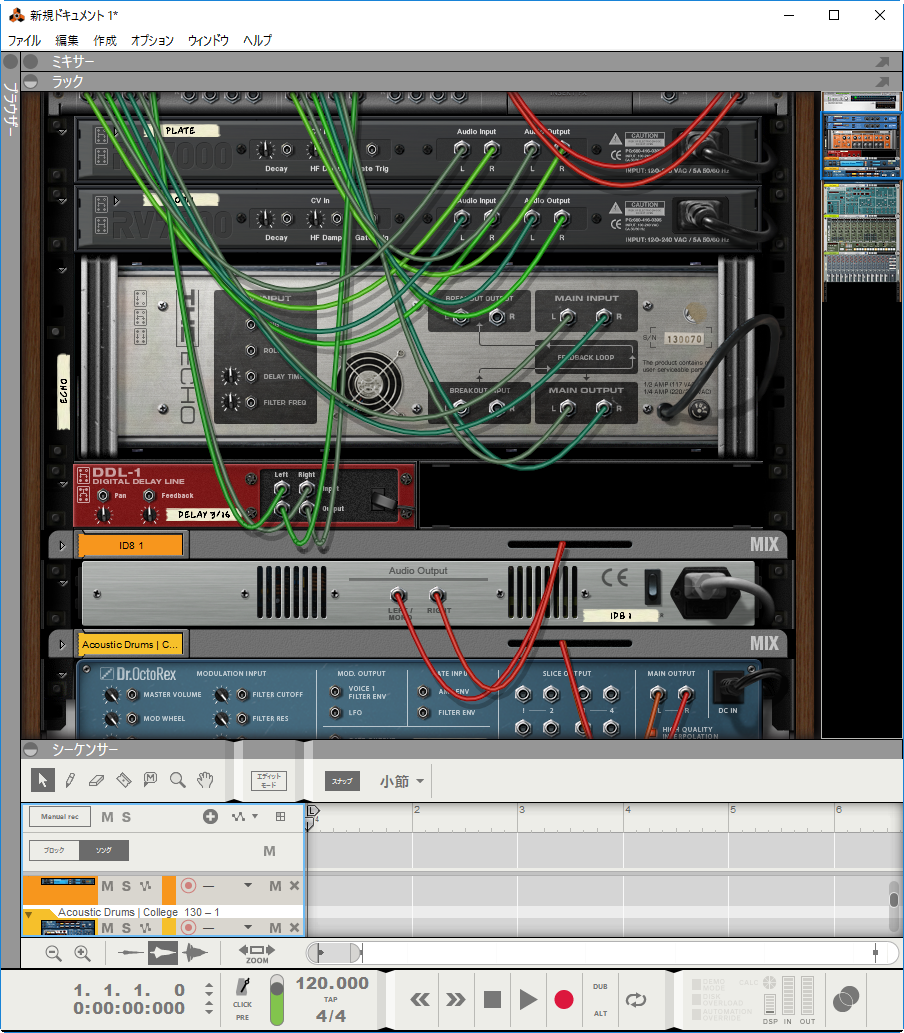Select the Hand tool
904x1033 pixels.
(205, 780)
